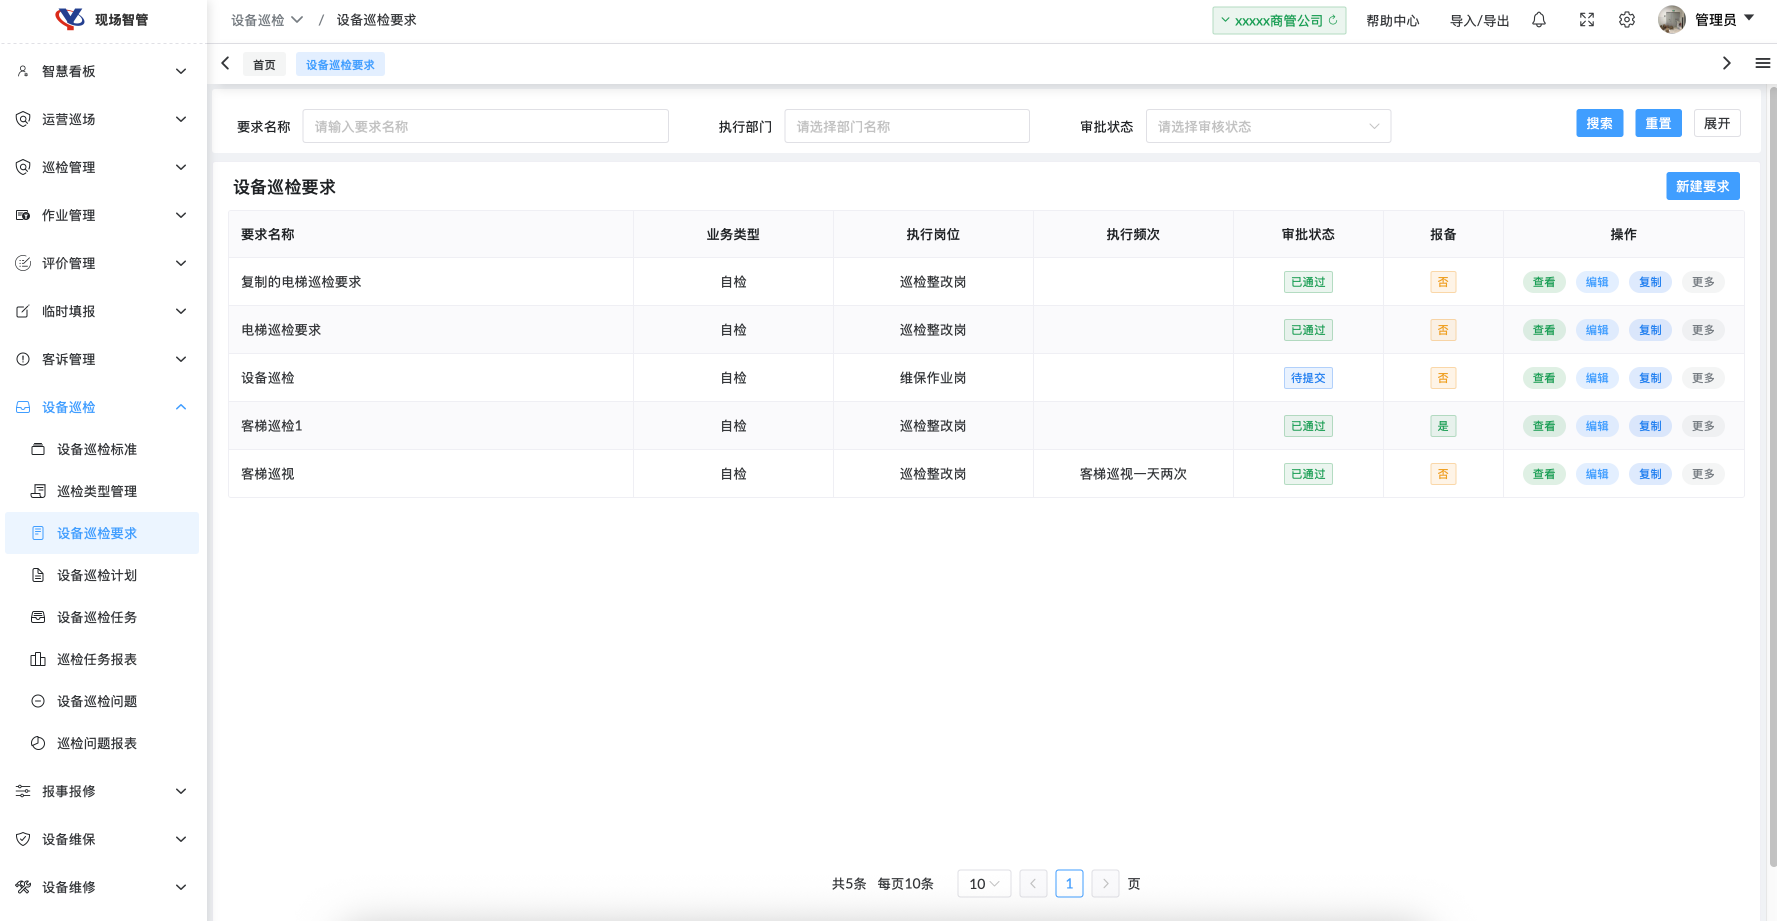Open the 审批状态 dropdown filter

pyautogui.click(x=1267, y=126)
